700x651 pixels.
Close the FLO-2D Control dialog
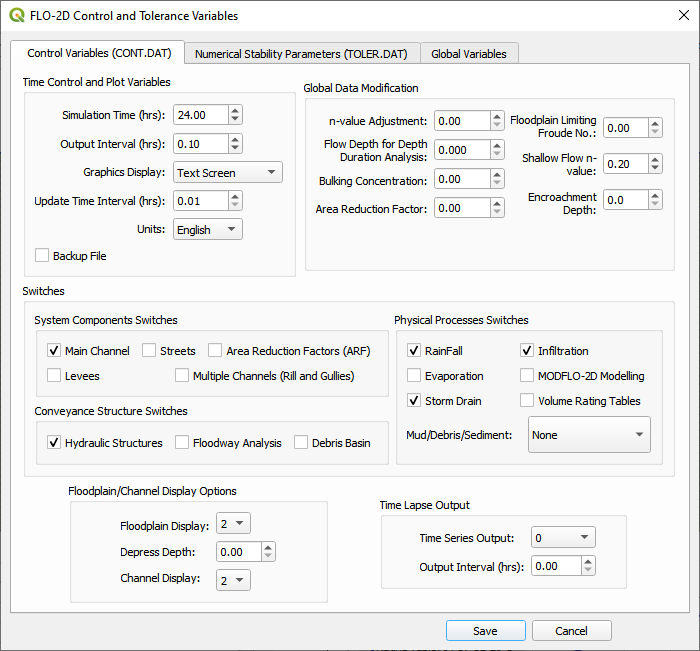[683, 15]
